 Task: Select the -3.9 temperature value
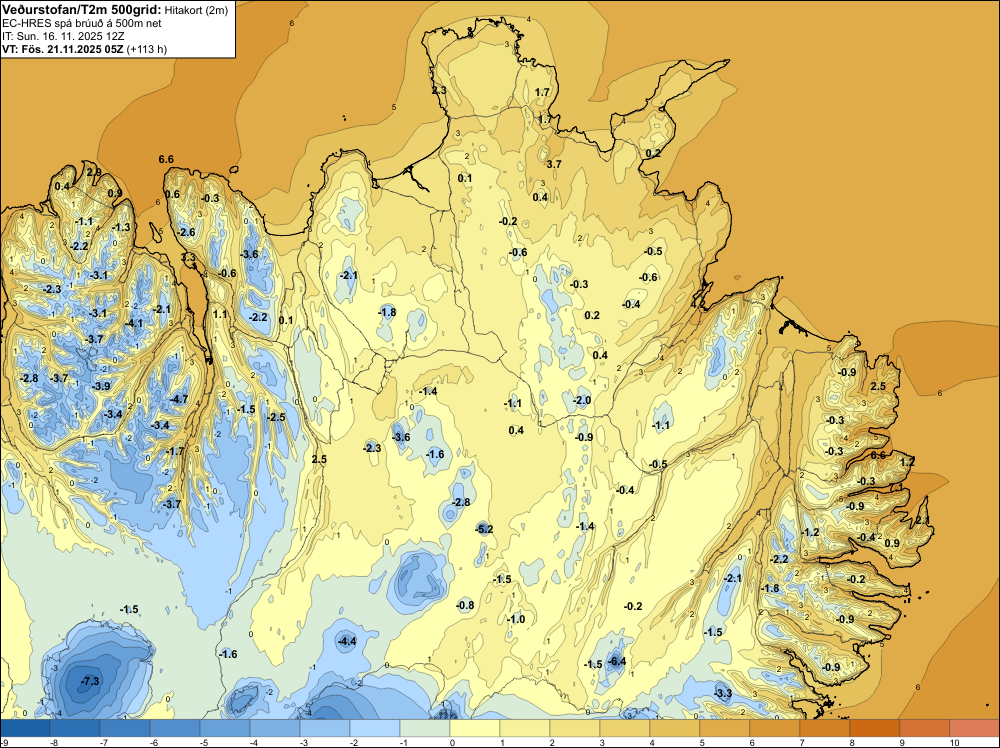(x=101, y=386)
